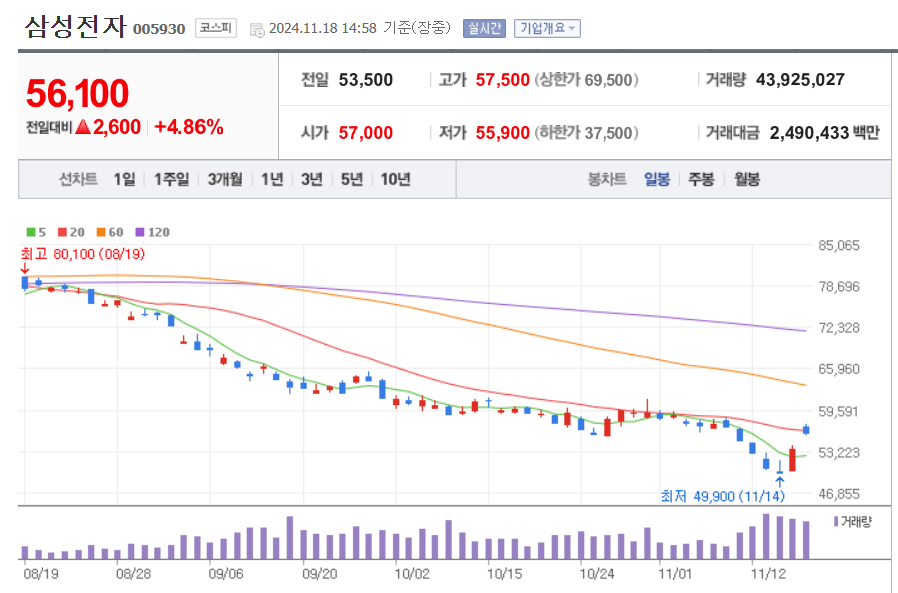Click the 봉차트 section label
898x593 pixels.
tap(607, 179)
